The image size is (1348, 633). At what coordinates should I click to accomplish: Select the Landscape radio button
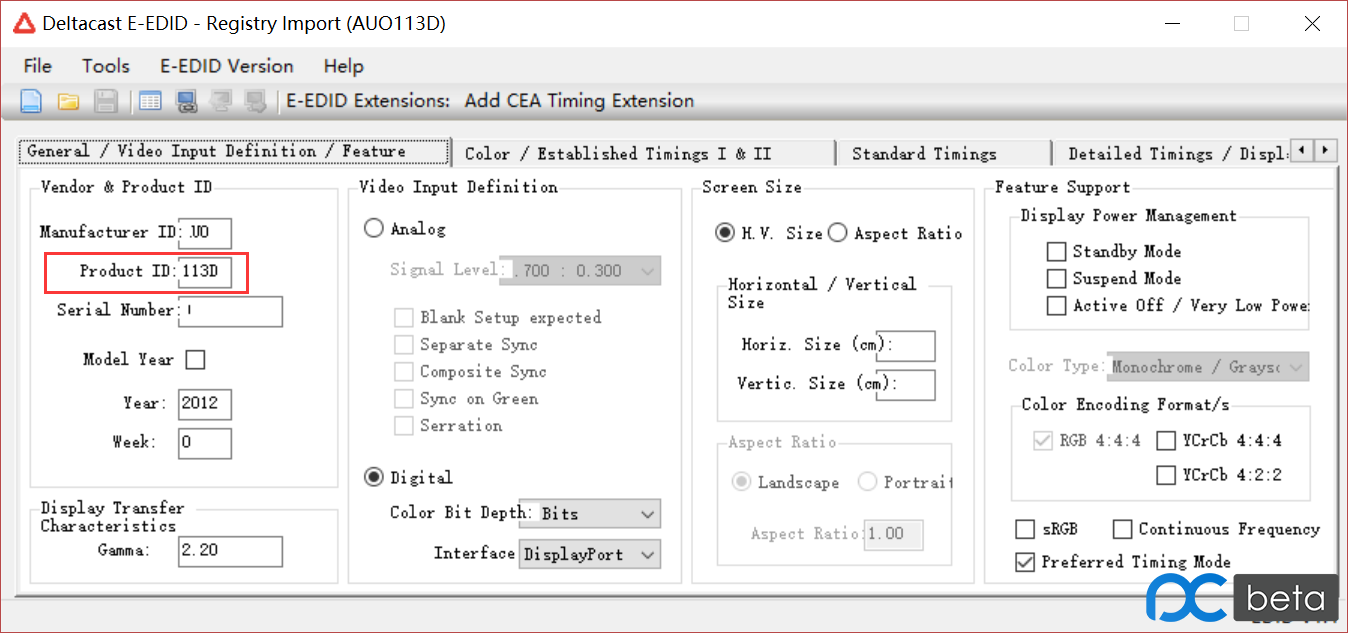click(x=742, y=482)
